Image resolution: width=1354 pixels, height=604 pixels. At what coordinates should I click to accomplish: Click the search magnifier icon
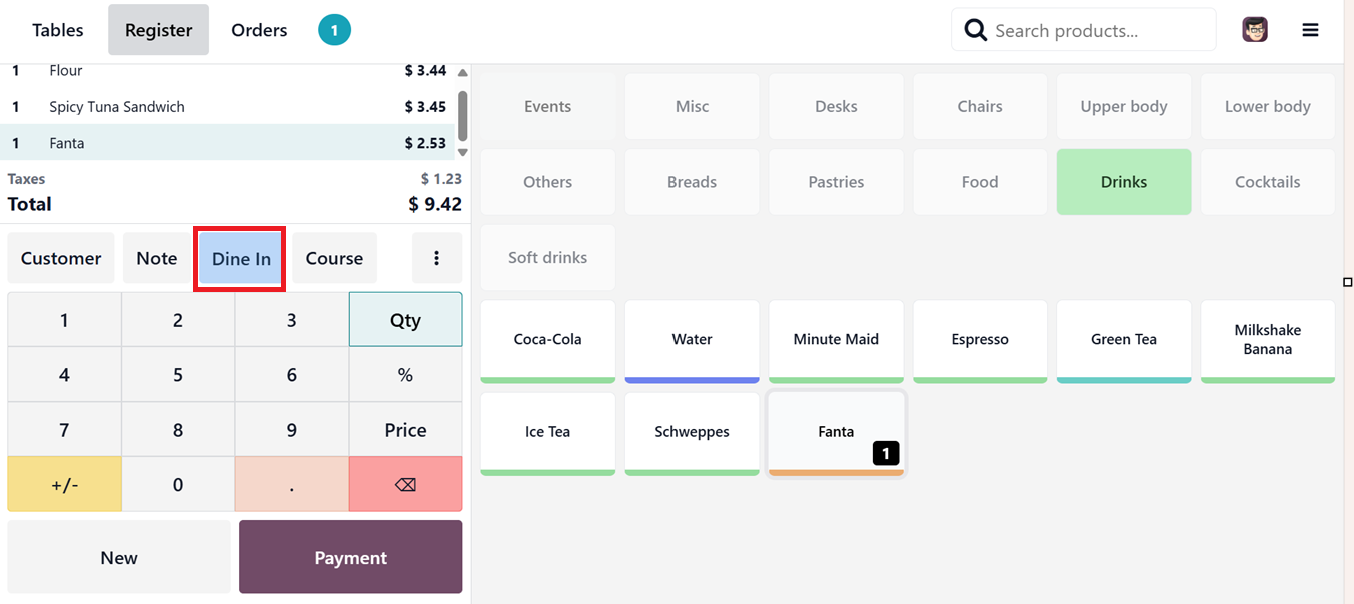(975, 30)
